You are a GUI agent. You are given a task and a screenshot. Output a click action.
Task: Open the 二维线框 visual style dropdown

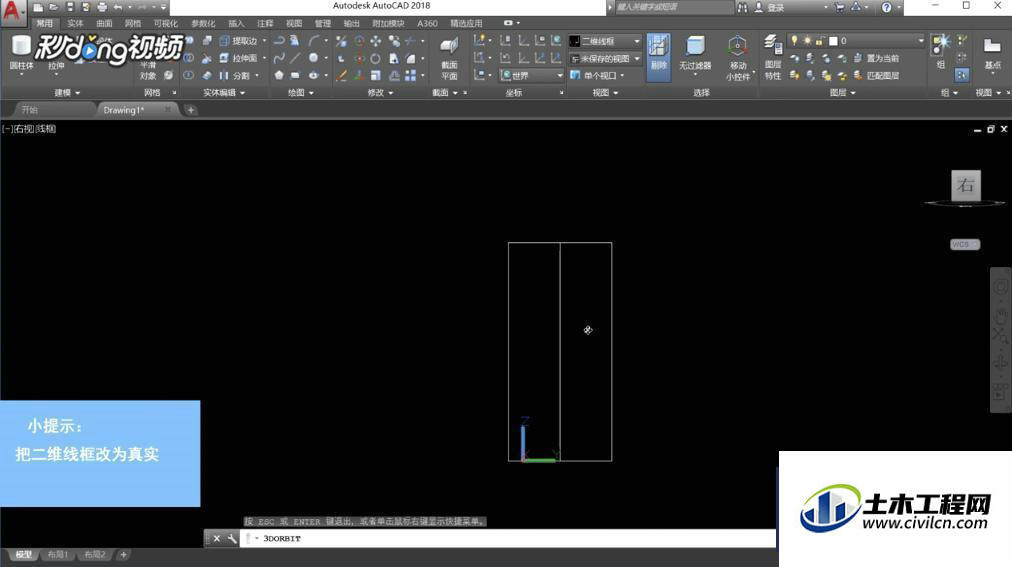[x=605, y=41]
